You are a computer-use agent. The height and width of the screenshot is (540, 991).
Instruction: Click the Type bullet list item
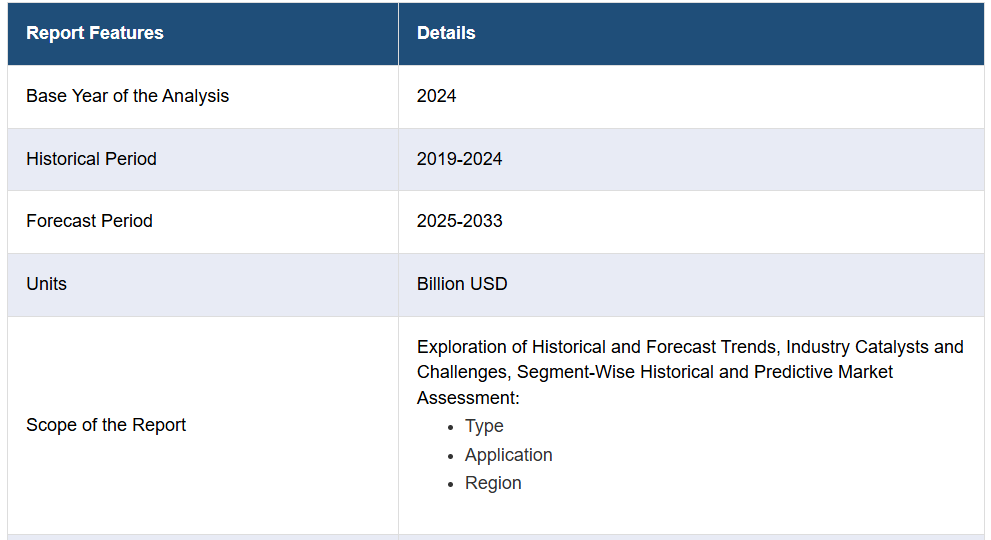tap(484, 426)
